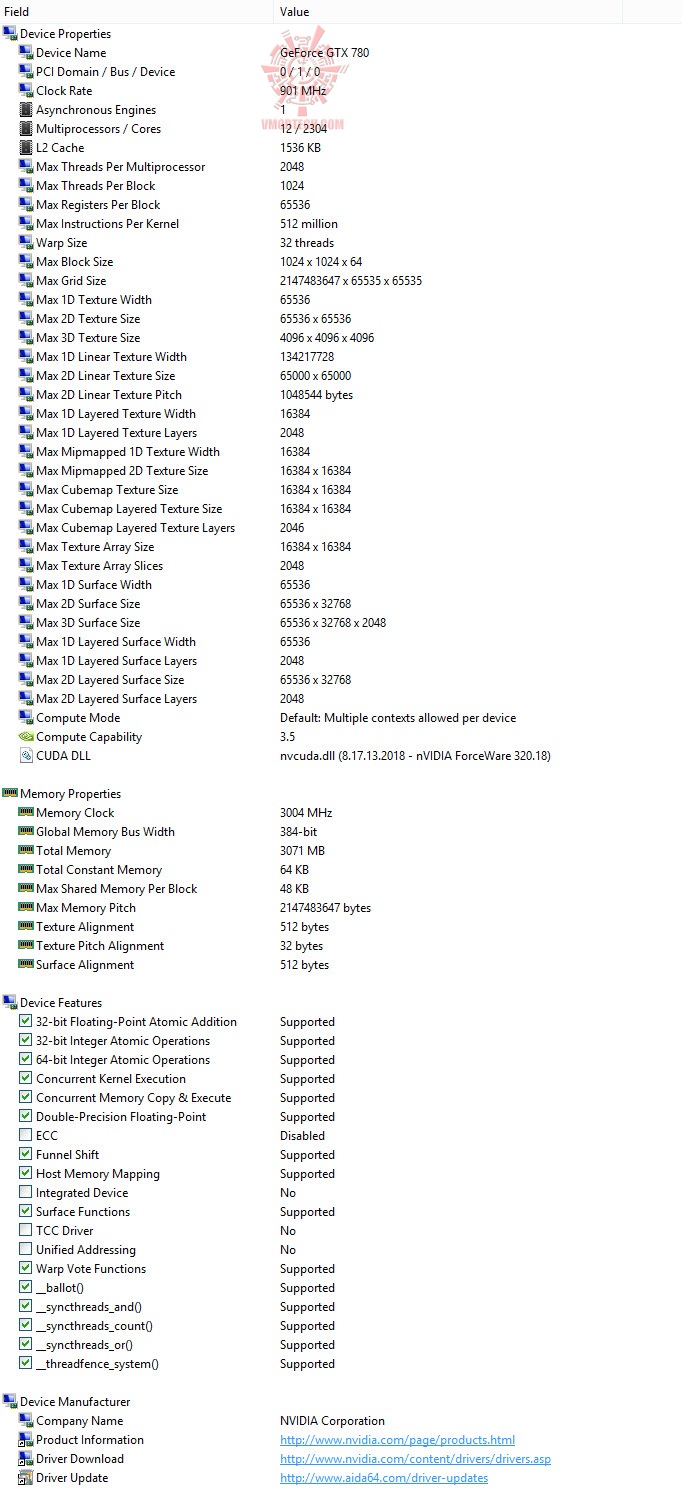Toggle the Unified Addressing checkbox
The image size is (682, 1493).
pos(26,1250)
